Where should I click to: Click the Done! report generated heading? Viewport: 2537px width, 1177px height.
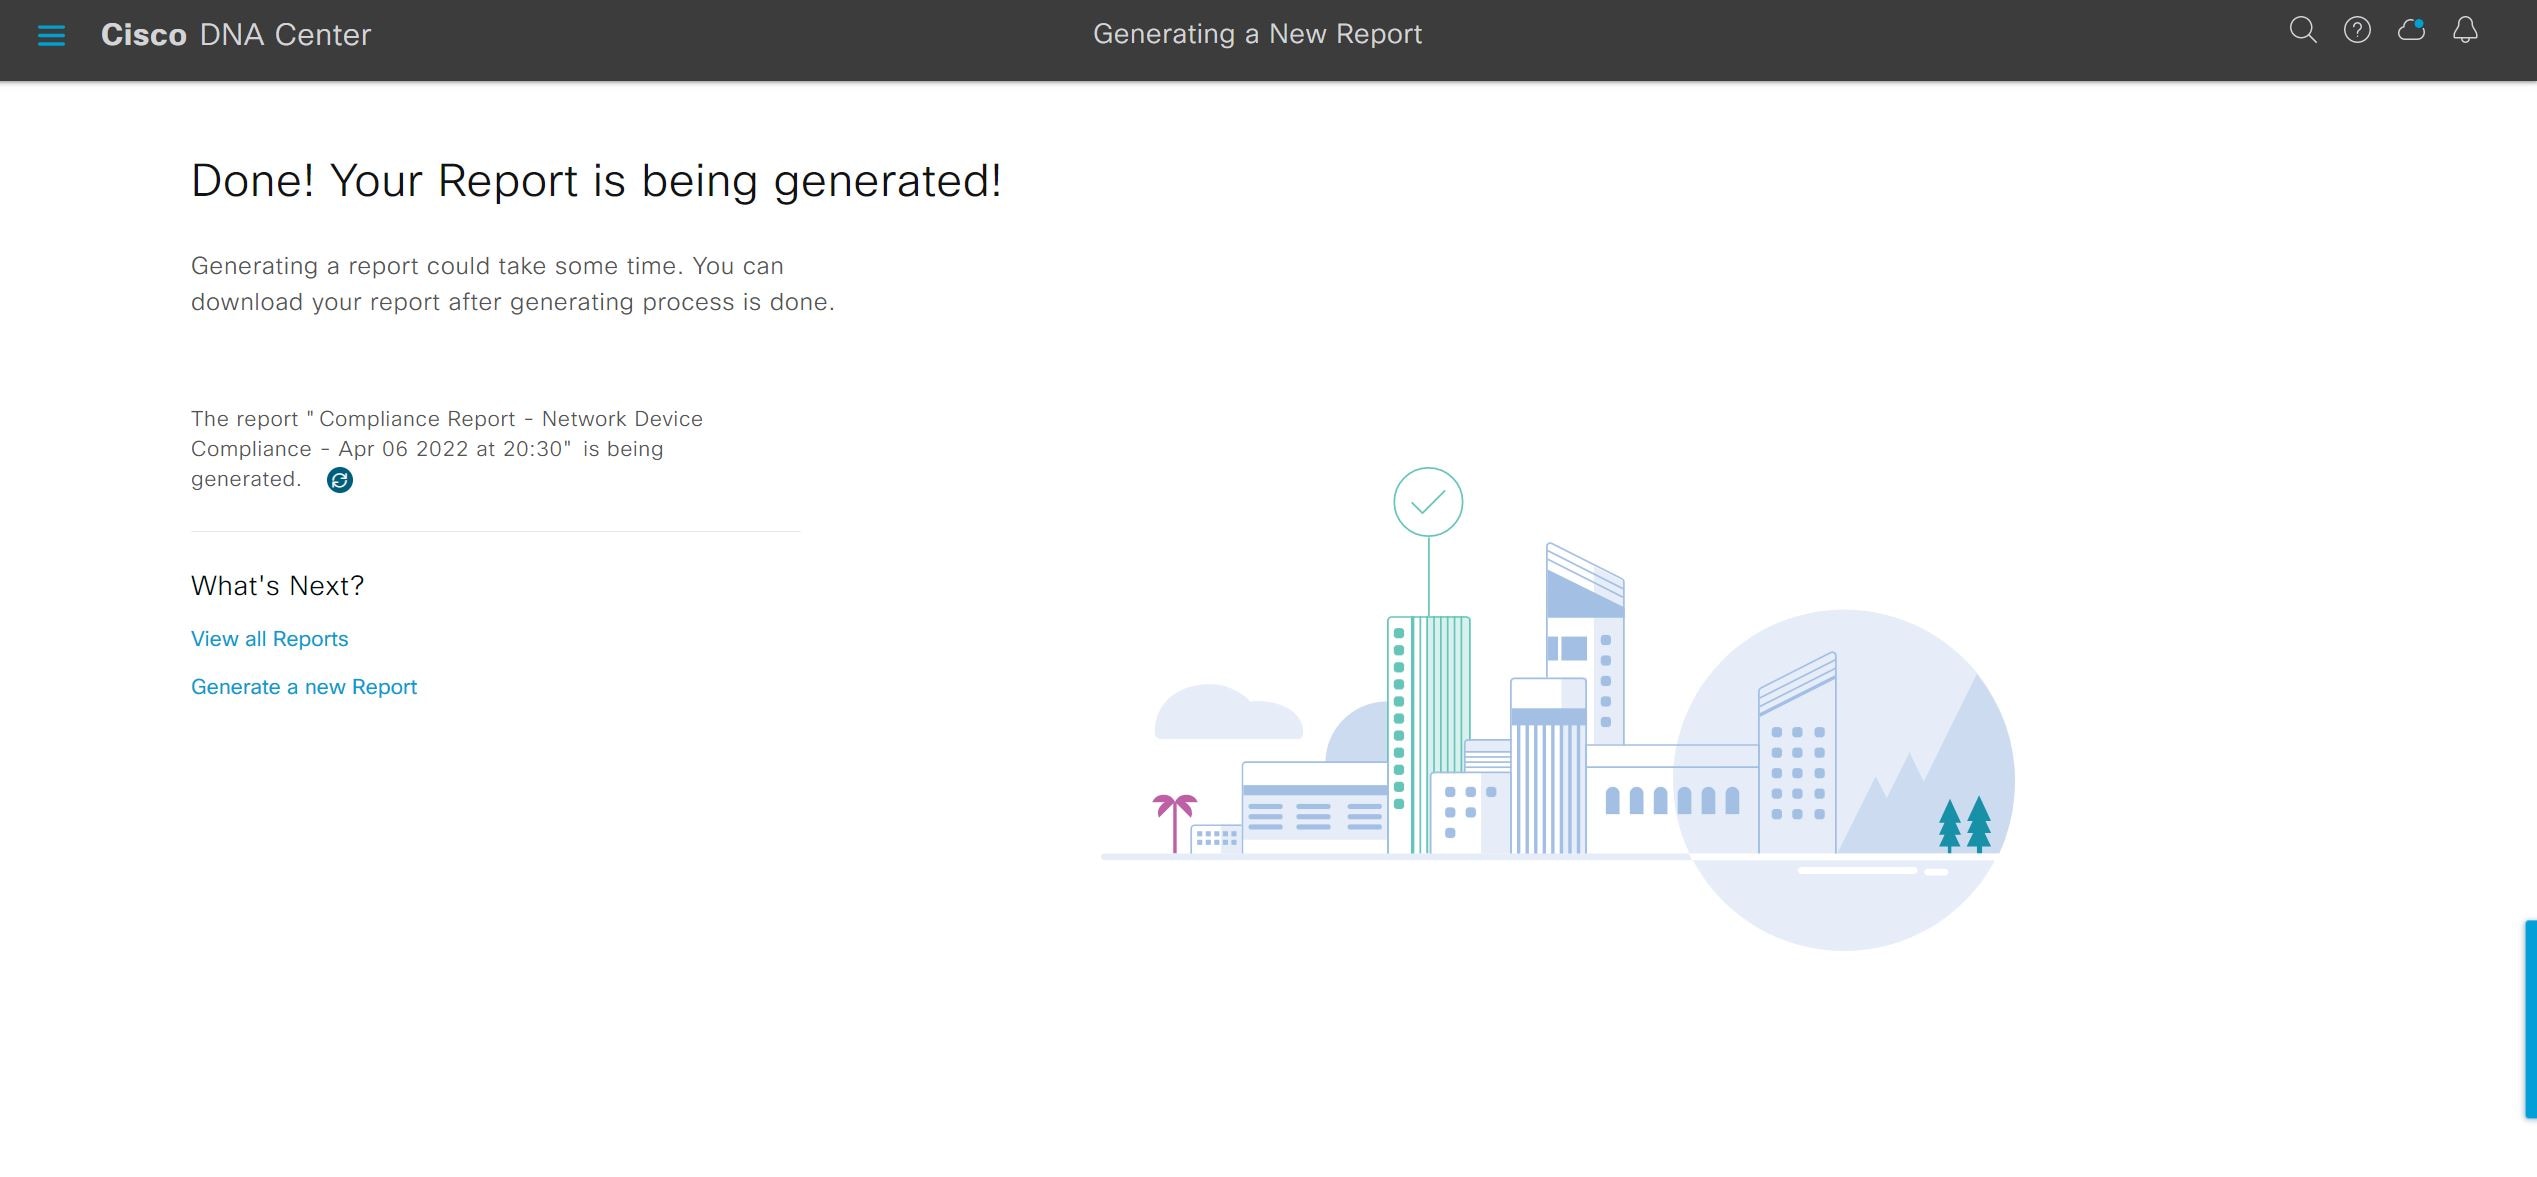click(596, 181)
